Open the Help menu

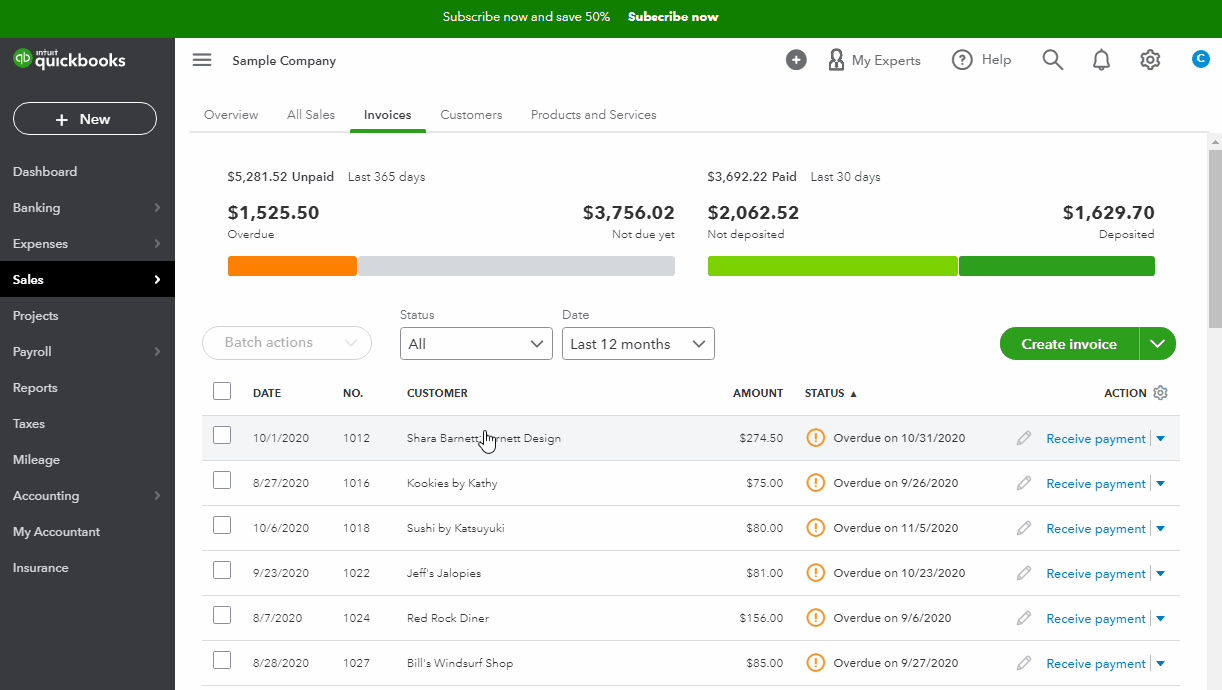pyautogui.click(x=982, y=60)
